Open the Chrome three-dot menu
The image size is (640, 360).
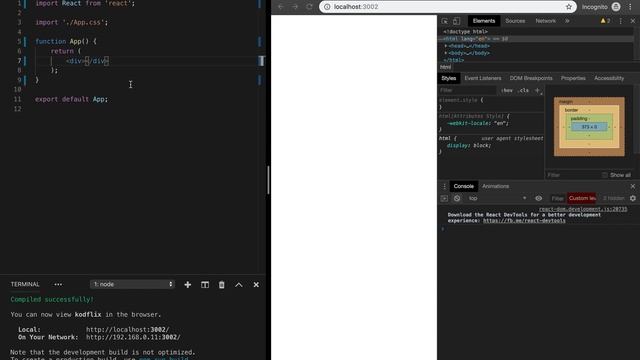pyautogui.click(x=630, y=7)
